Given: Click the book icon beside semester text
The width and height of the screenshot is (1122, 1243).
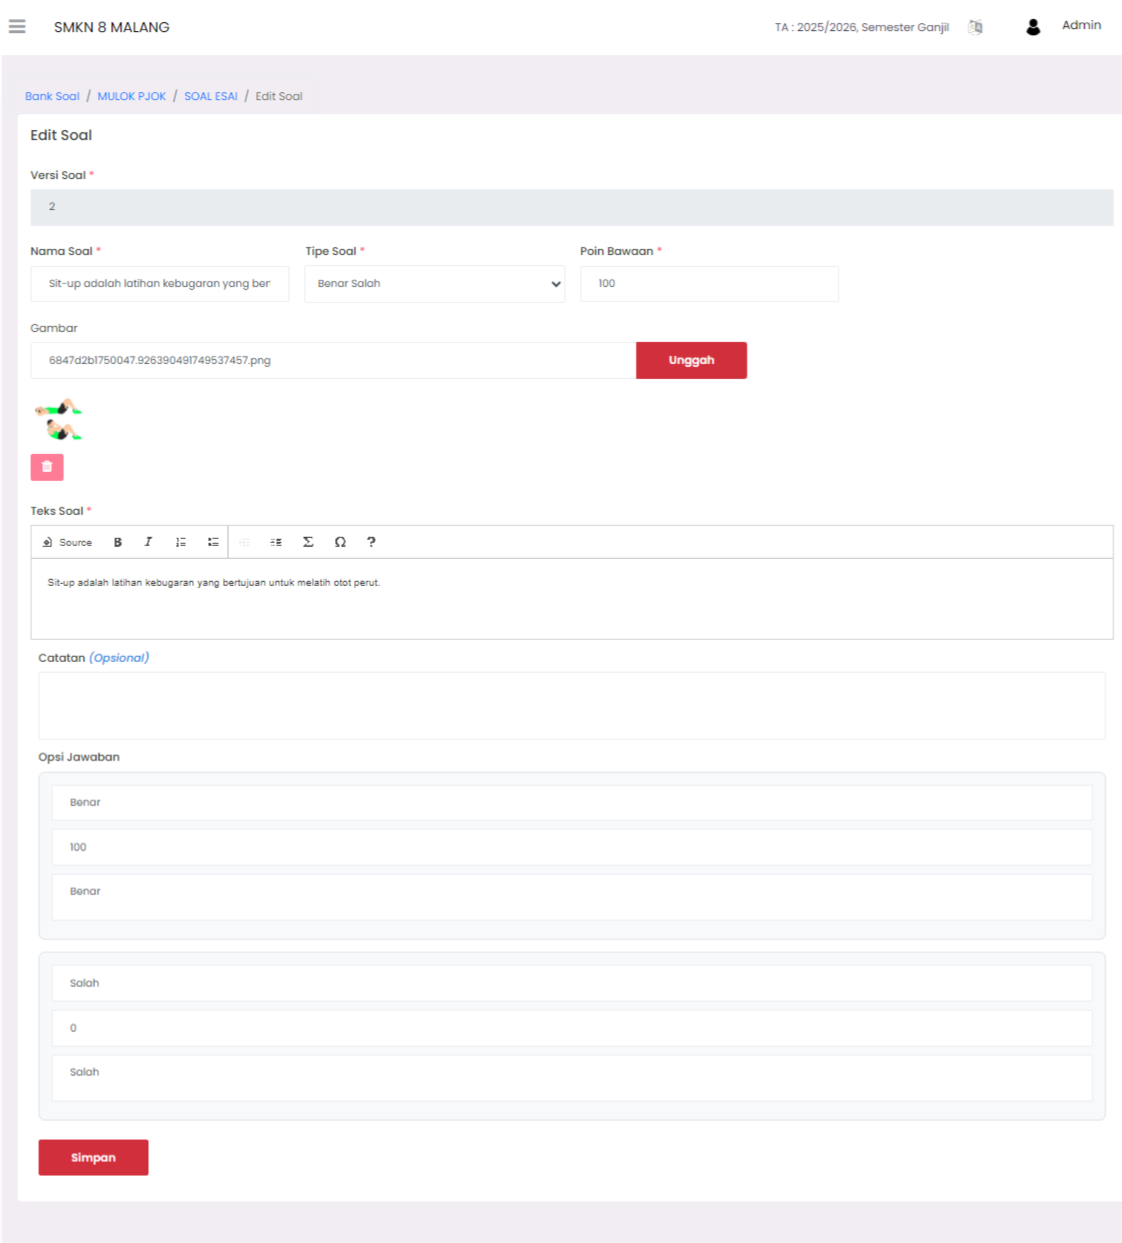Looking at the screenshot, I should point(975,27).
